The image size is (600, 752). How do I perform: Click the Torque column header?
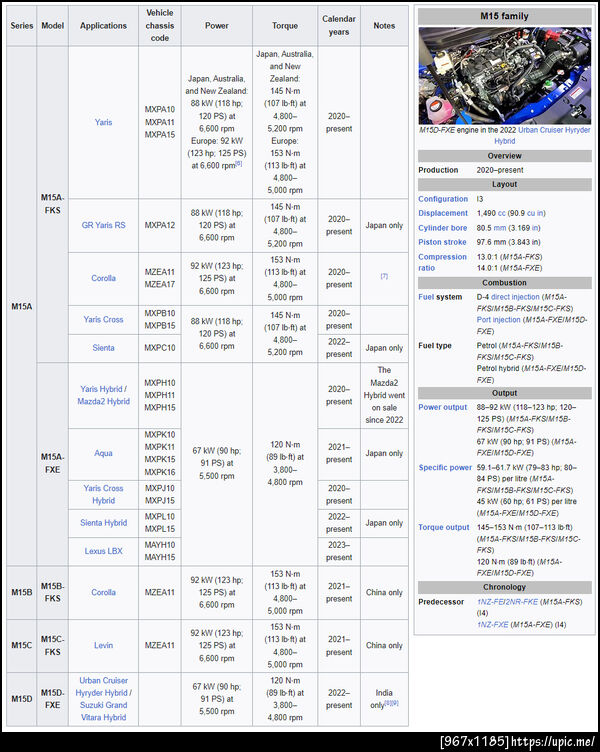pos(285,26)
